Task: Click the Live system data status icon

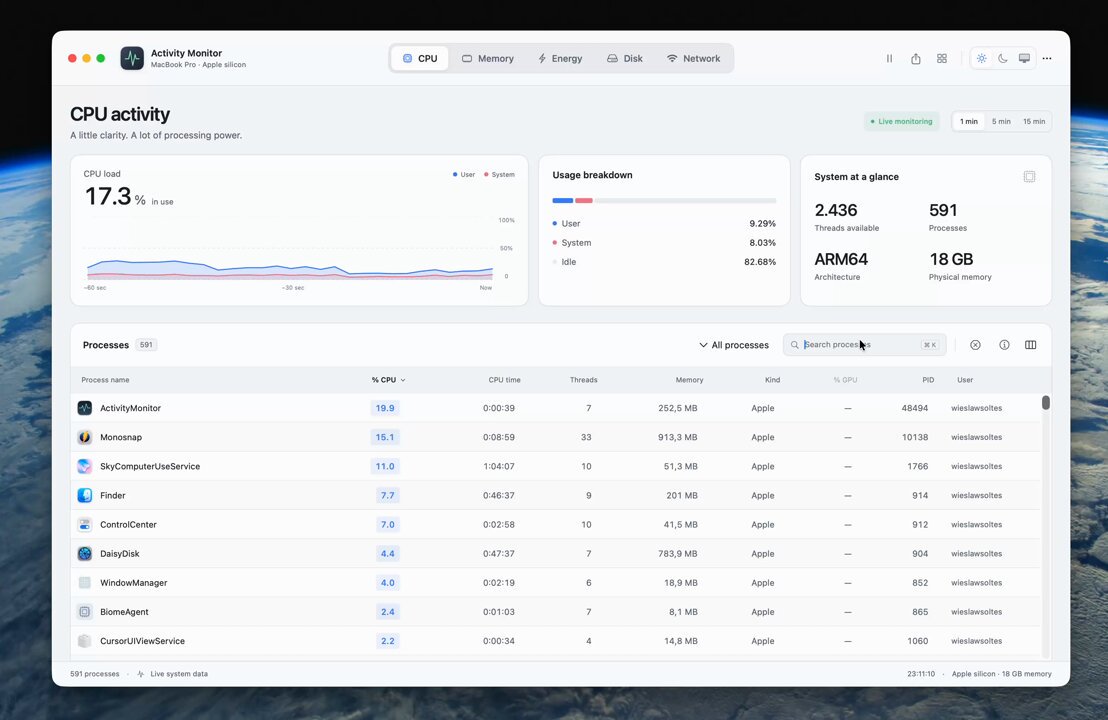Action: (x=141, y=674)
